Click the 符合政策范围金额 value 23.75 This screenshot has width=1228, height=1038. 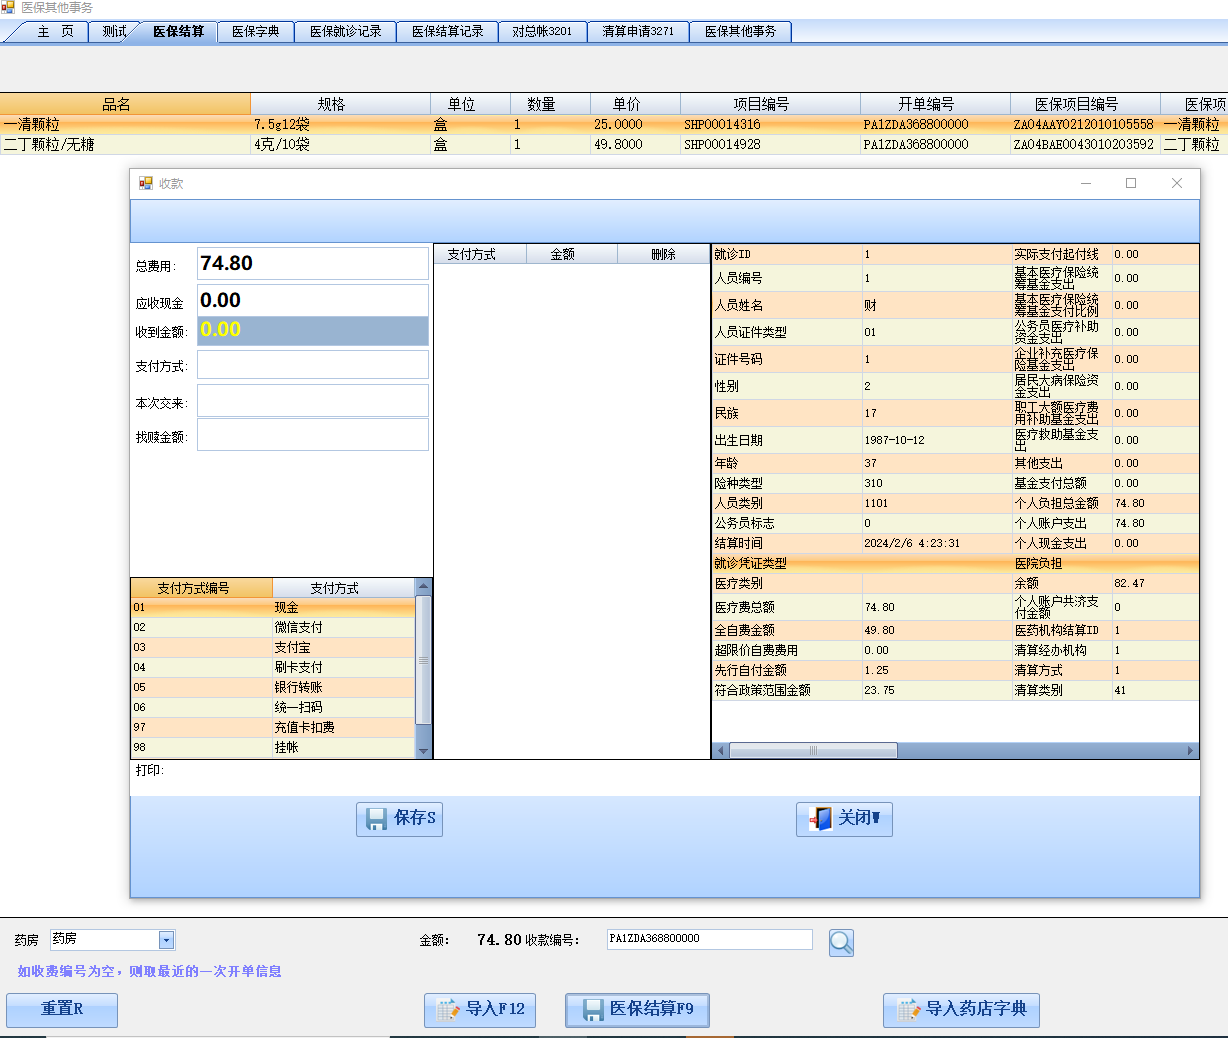point(879,691)
